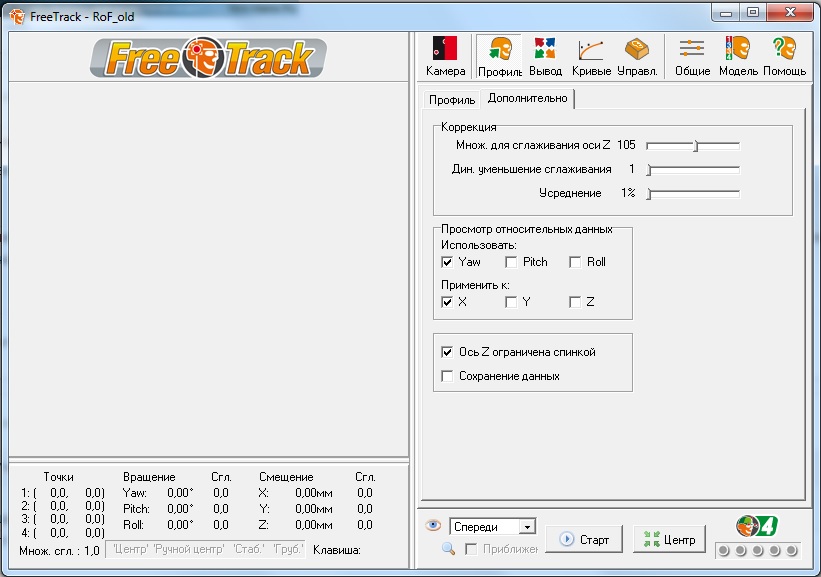This screenshot has width=821, height=577.
Task: Toggle the Yaw checkbox
Action: point(447,262)
